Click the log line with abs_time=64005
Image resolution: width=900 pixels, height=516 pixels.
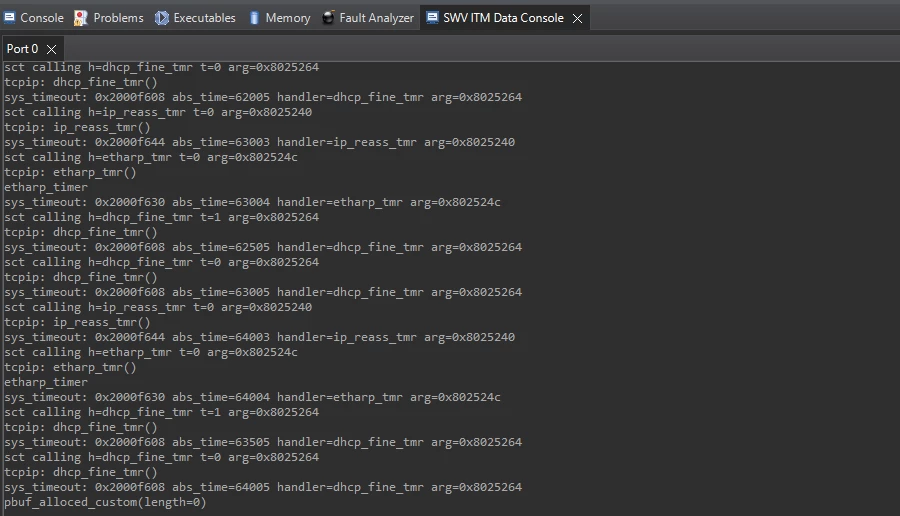pos(263,487)
